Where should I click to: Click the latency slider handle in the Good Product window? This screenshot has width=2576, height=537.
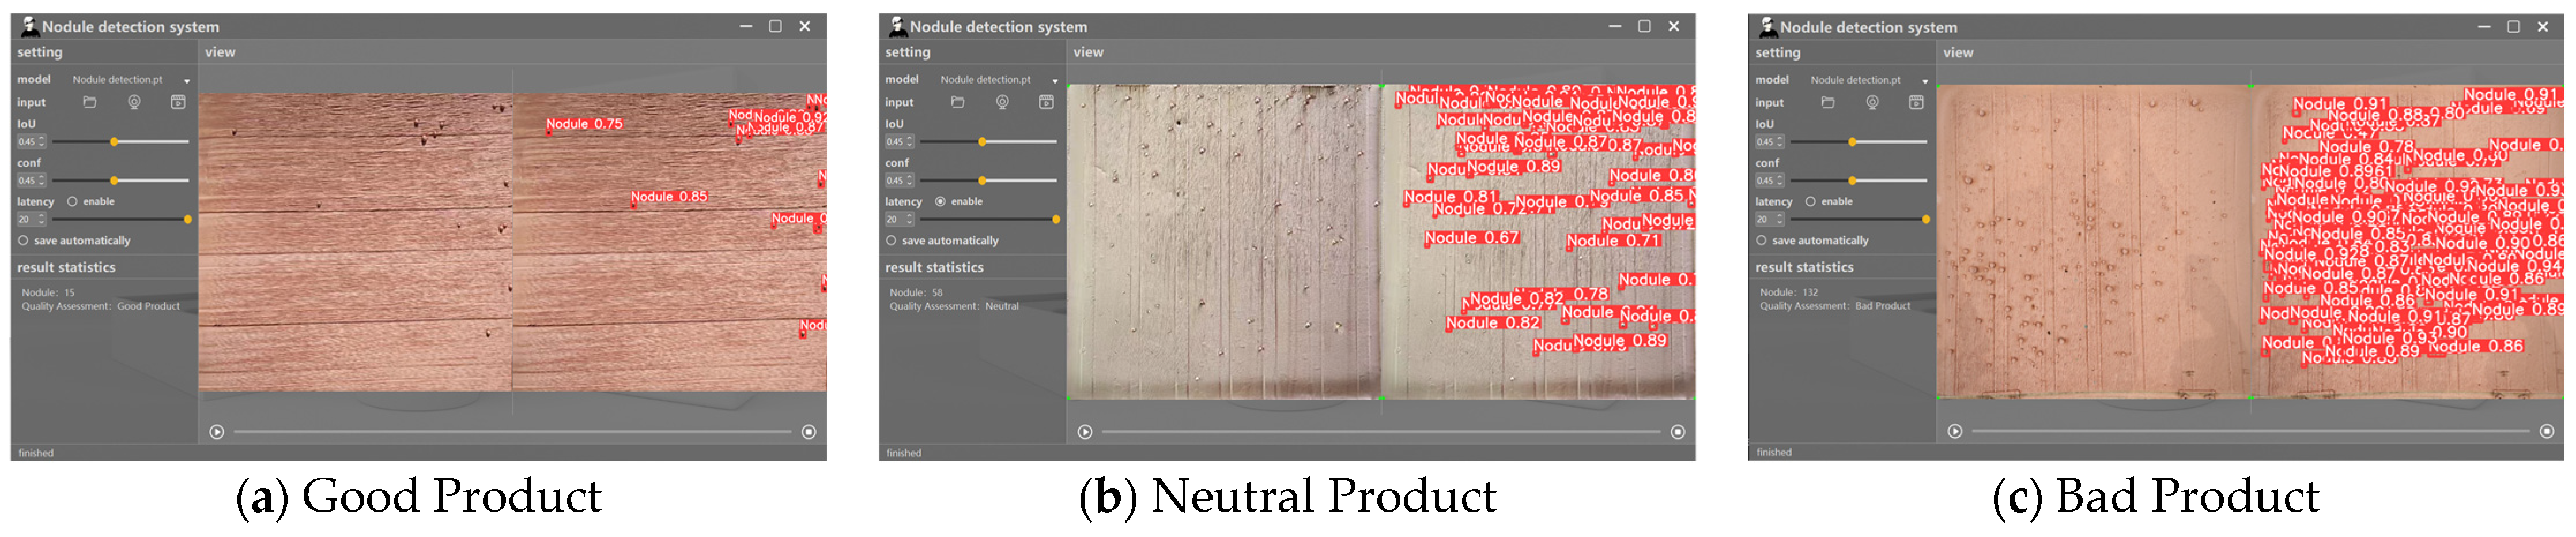coord(187,219)
